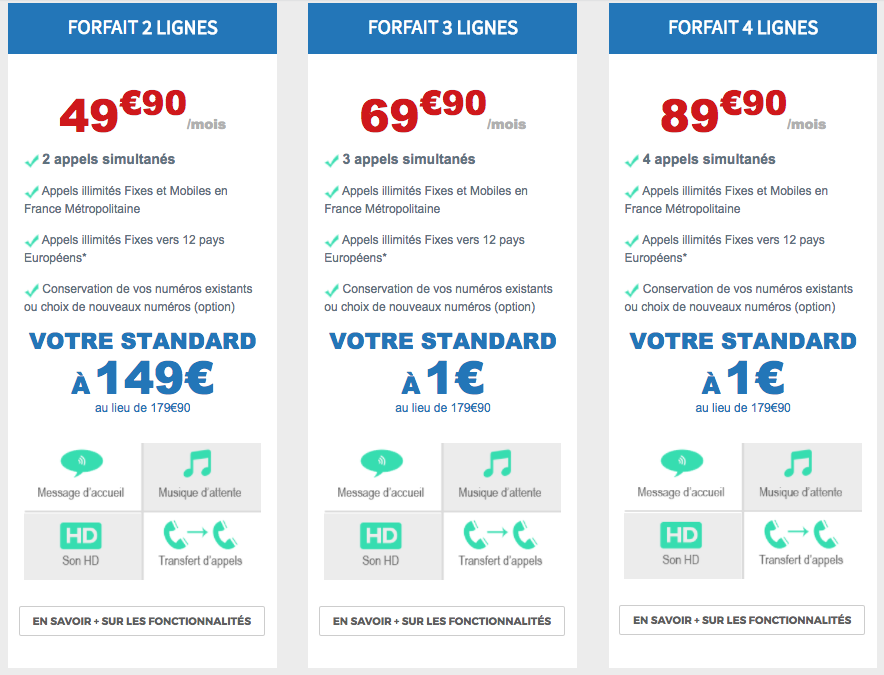Click Son HD icon in 2 Lignes plan

81,536
